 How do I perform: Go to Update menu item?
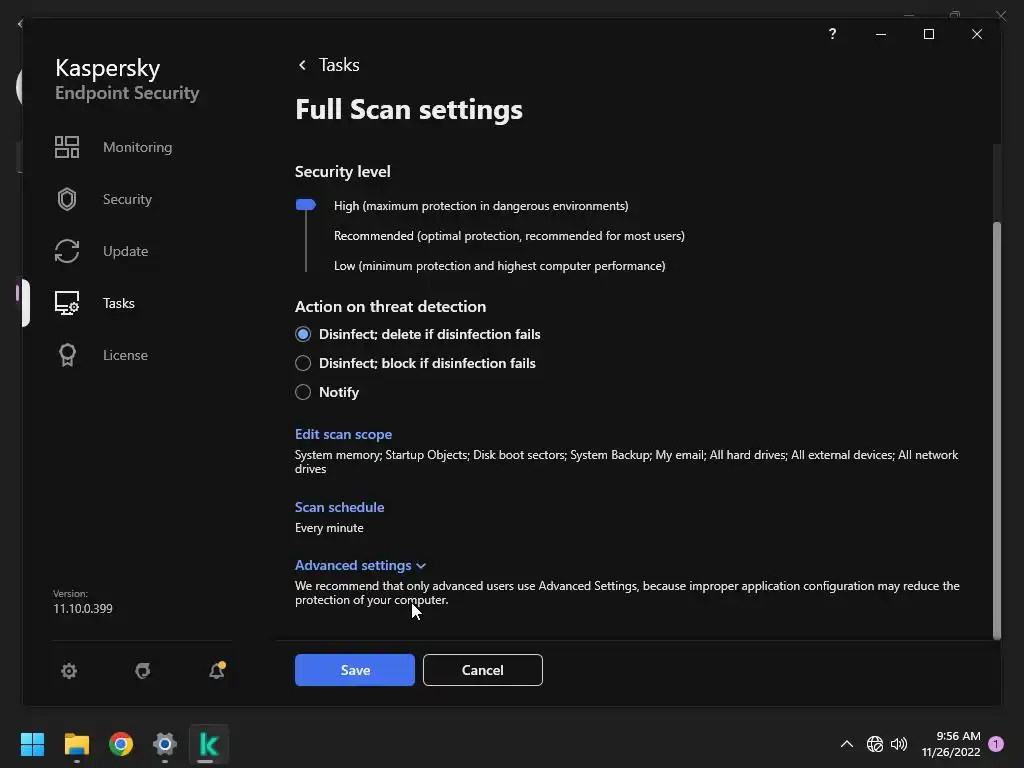(125, 251)
